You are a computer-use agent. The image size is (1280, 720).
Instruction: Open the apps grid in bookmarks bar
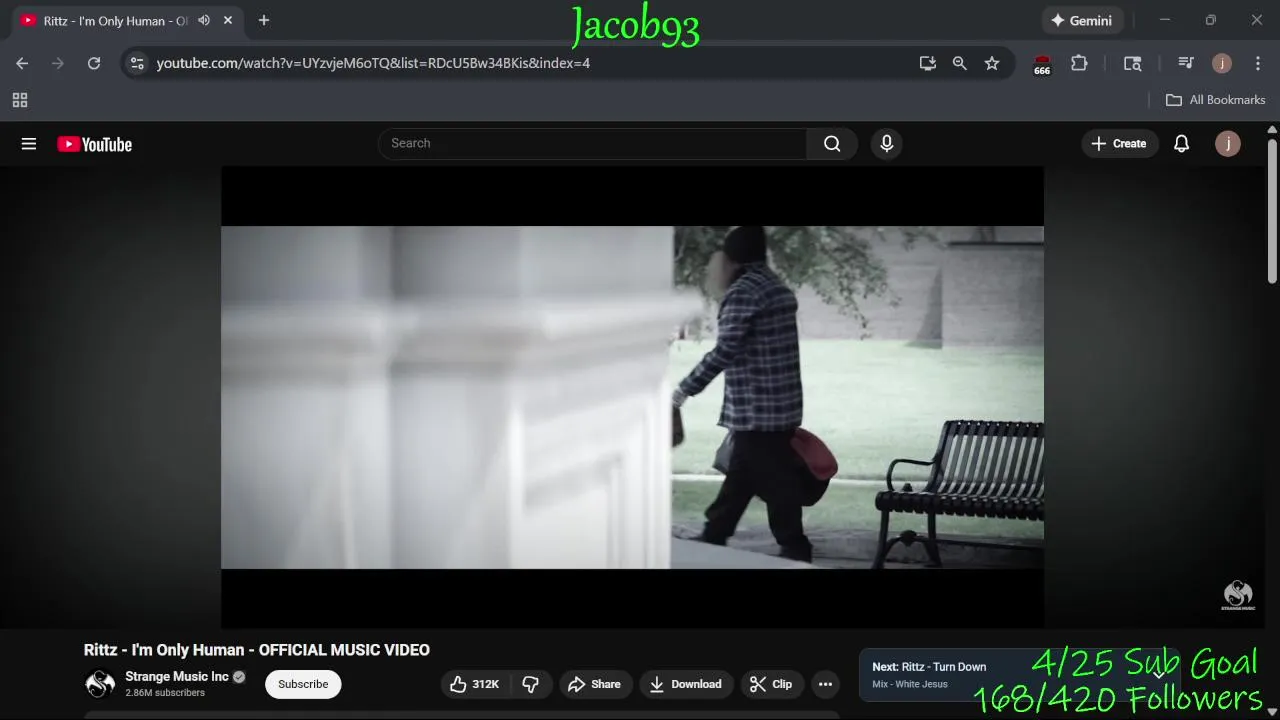20,100
